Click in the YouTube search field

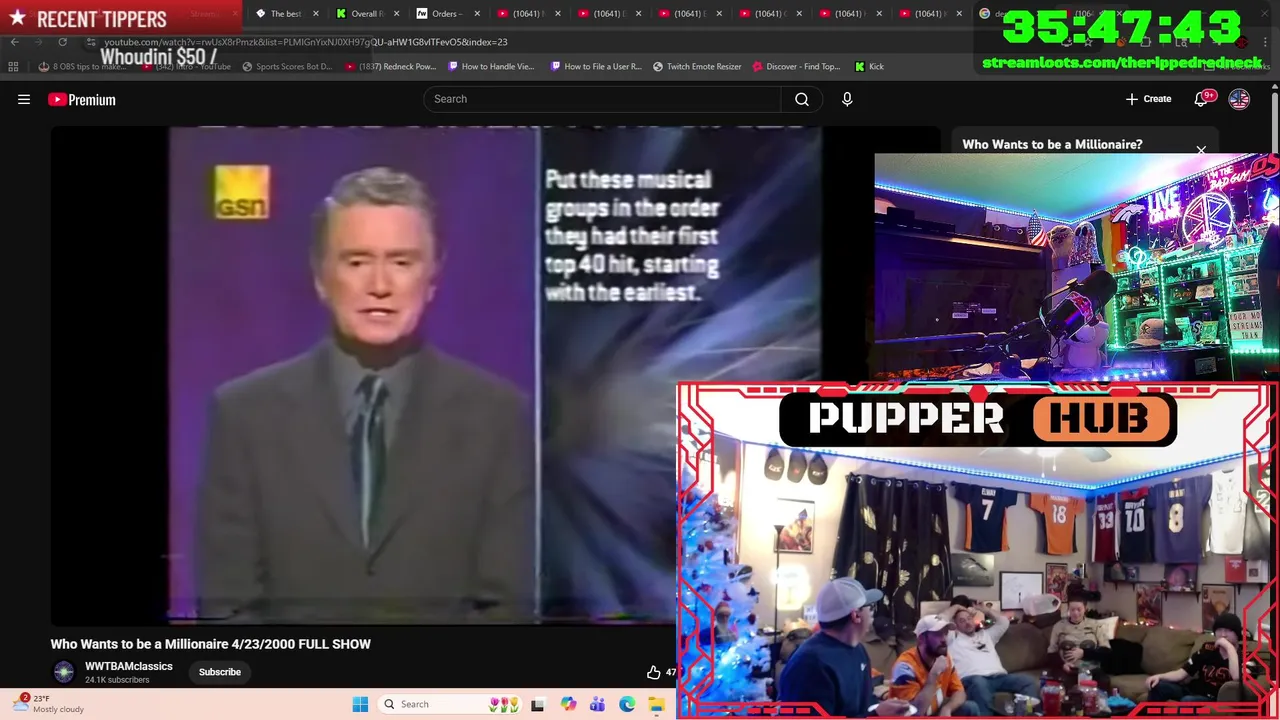tap(602, 99)
